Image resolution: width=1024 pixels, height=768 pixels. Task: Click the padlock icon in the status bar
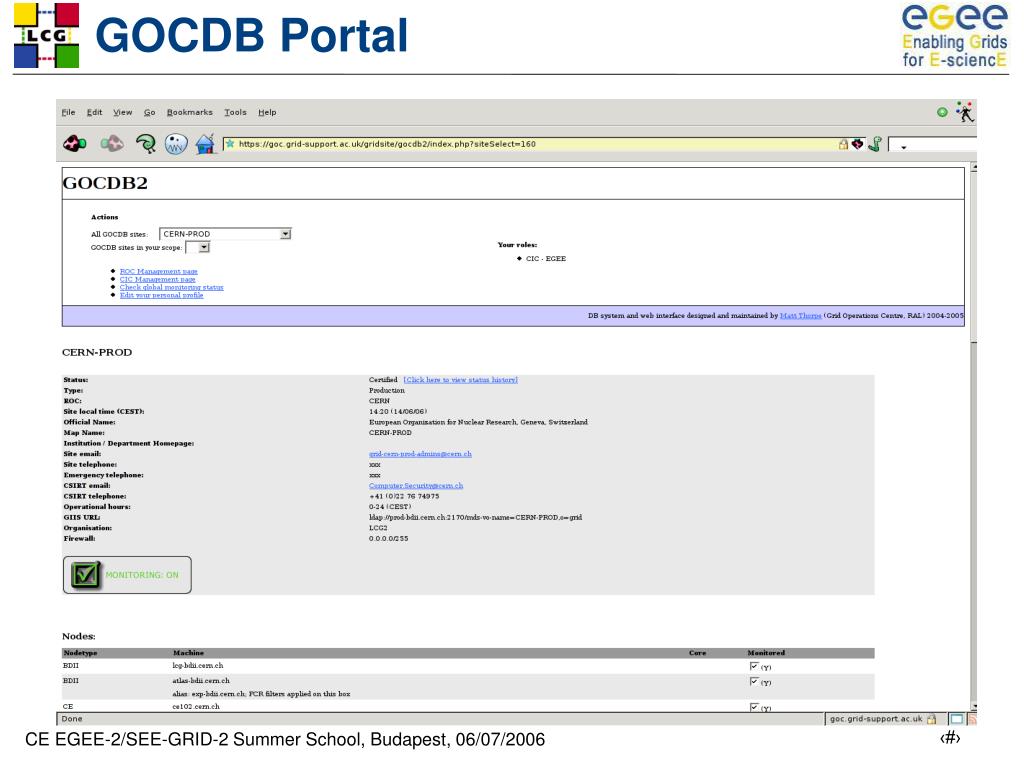pos(931,718)
